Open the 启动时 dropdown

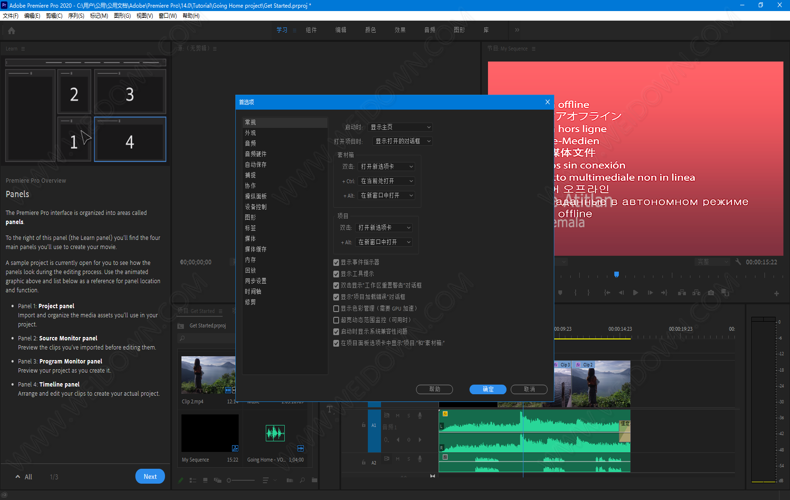(x=400, y=127)
